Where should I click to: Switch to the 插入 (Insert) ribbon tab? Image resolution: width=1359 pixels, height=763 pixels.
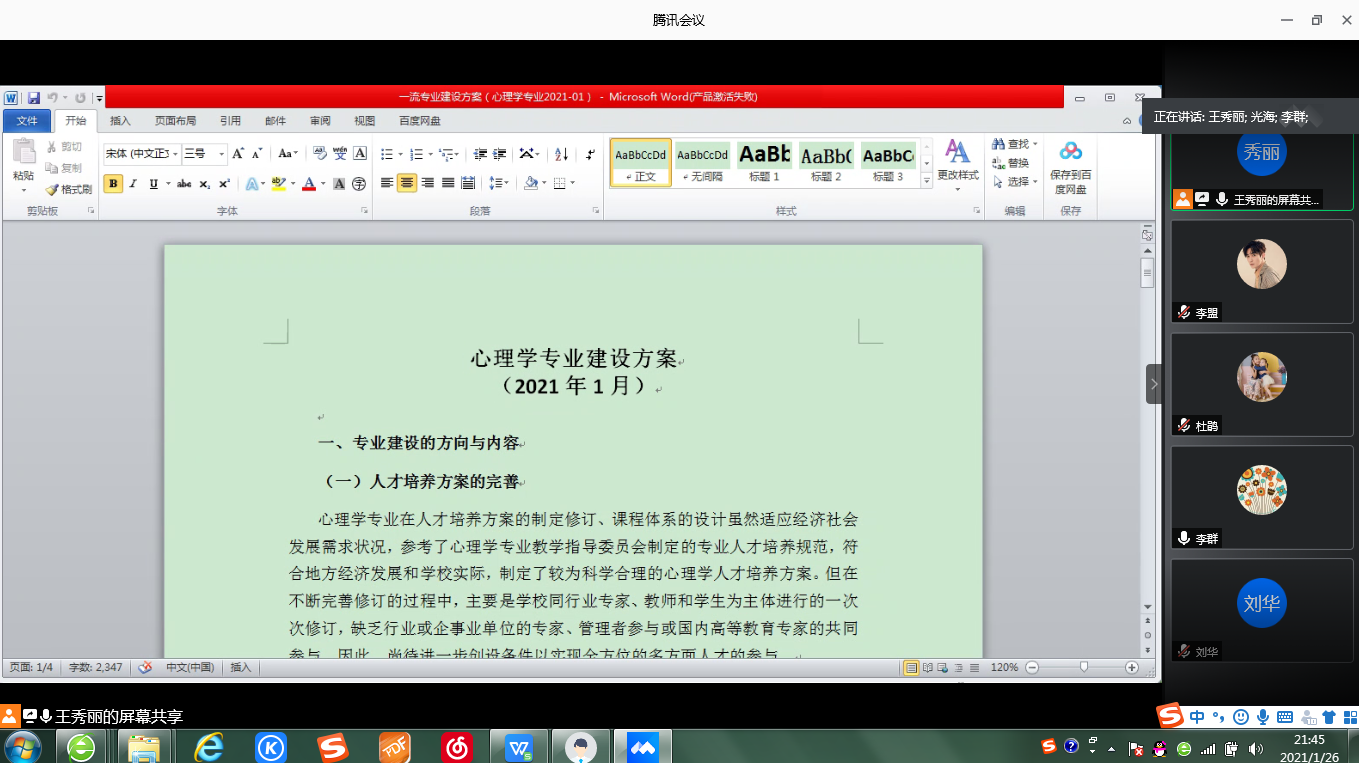coord(120,121)
